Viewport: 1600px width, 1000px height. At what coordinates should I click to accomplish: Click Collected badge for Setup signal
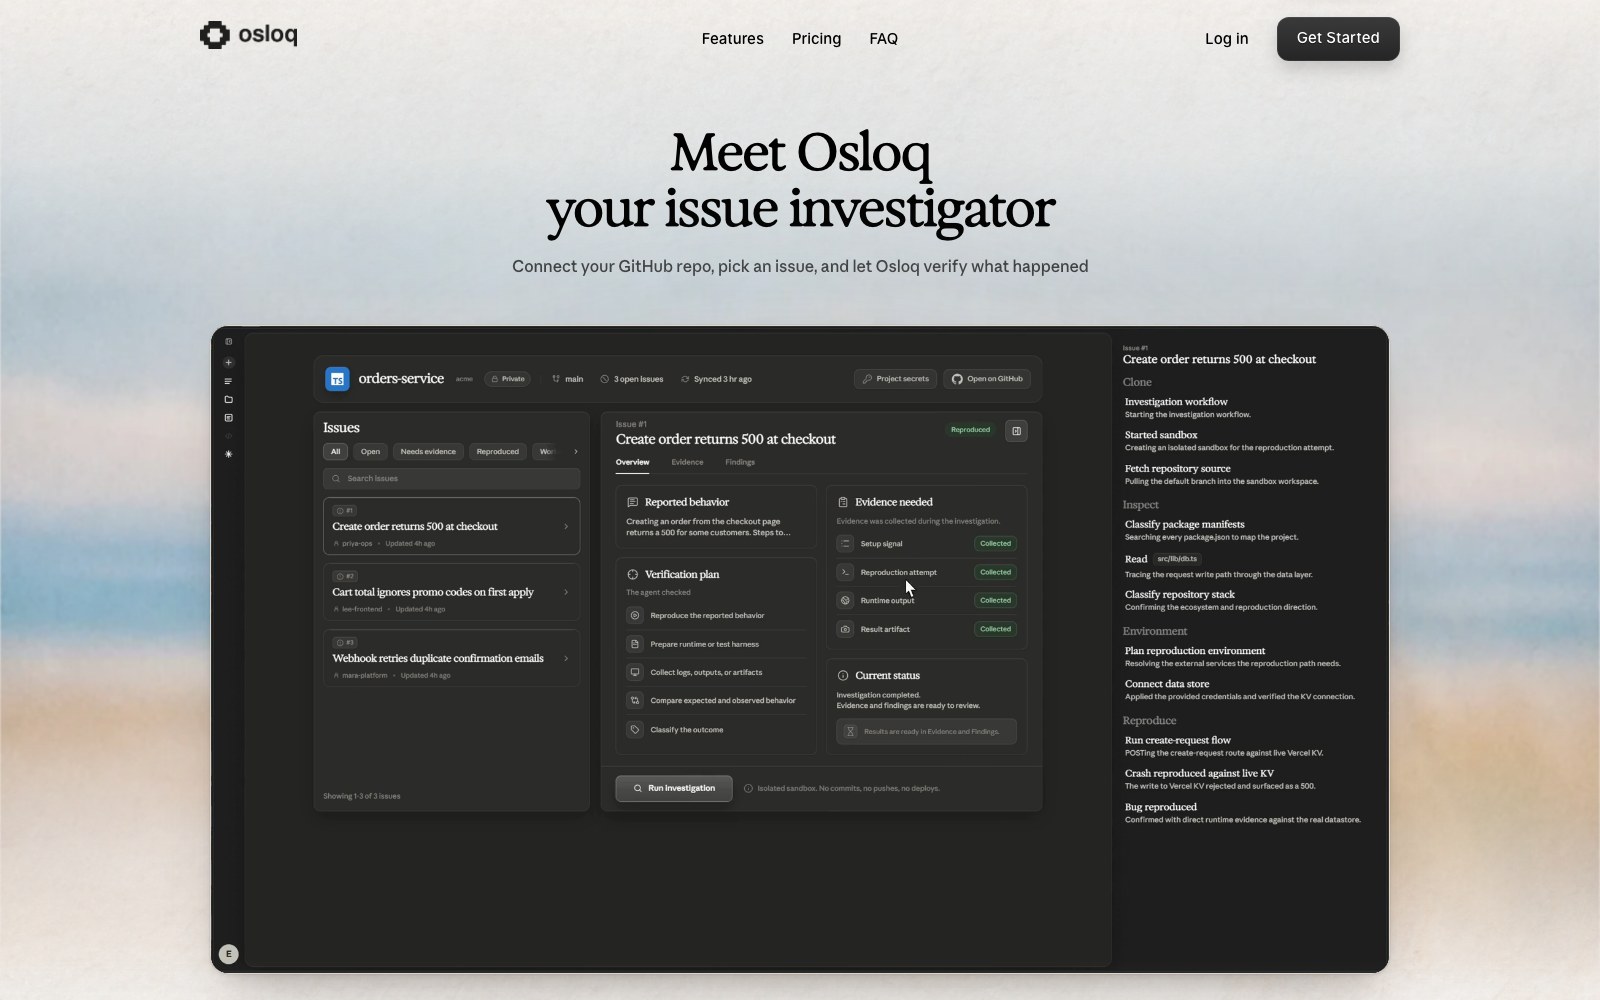(995, 544)
